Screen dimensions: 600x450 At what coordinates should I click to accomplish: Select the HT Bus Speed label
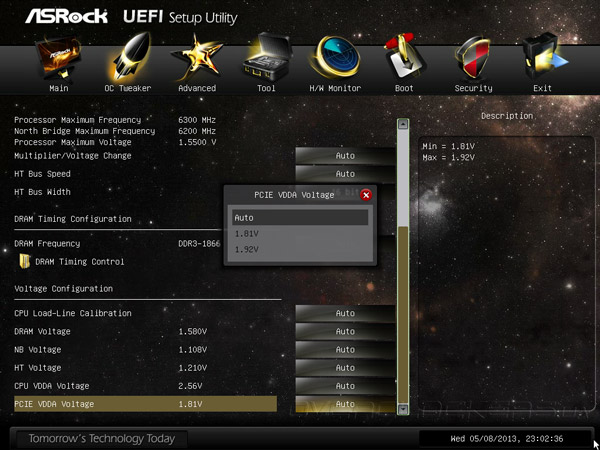42,174
